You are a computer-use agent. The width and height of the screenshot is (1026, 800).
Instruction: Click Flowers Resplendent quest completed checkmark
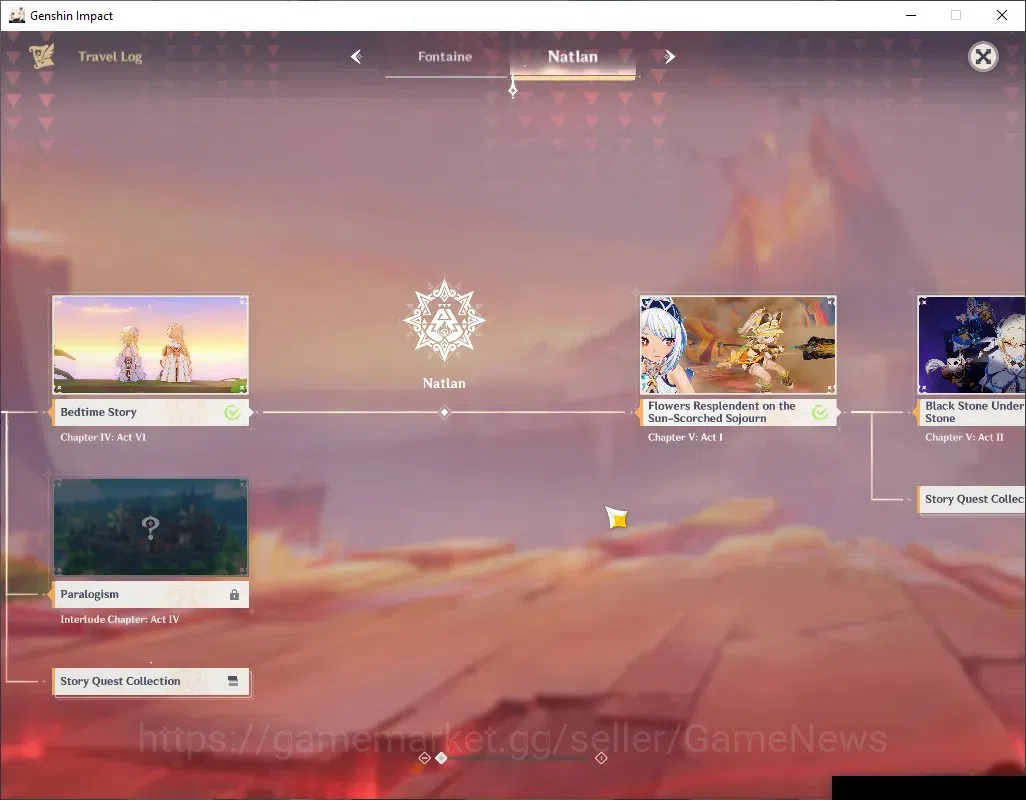click(x=819, y=412)
